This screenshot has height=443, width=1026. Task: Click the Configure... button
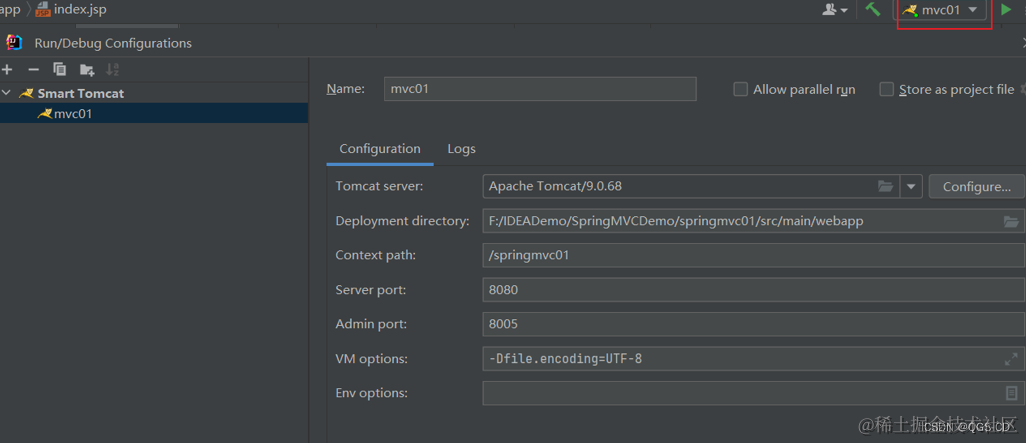976,186
